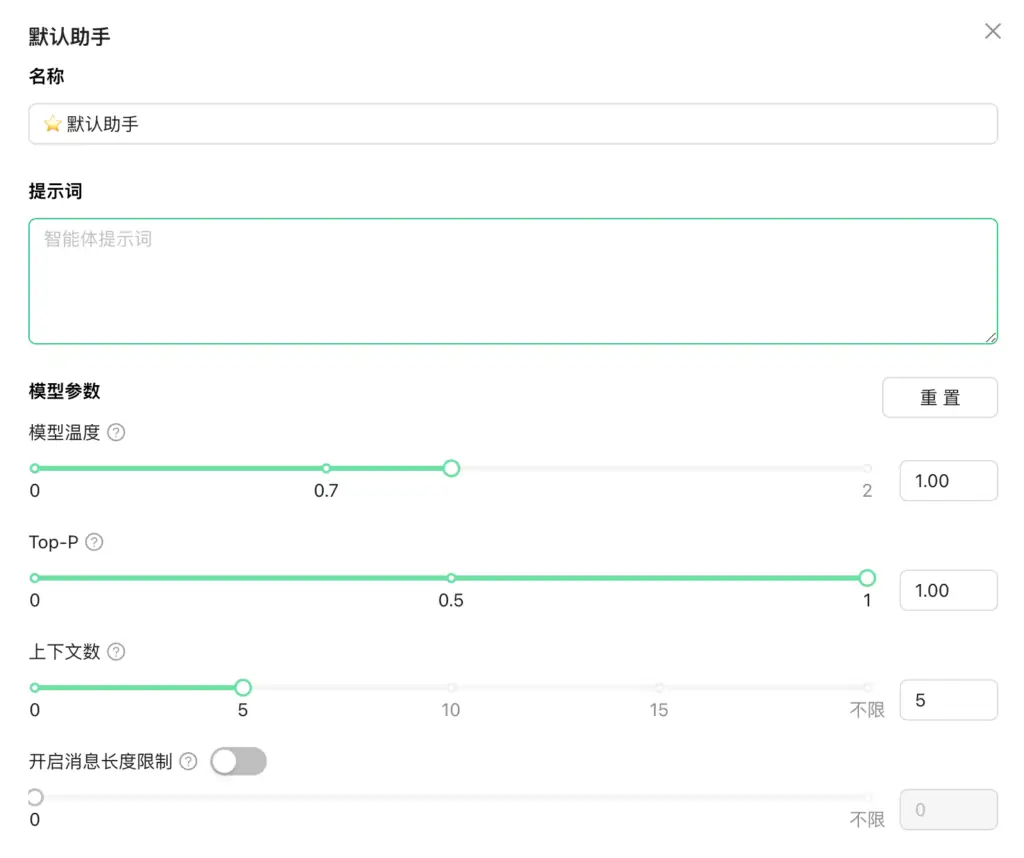
Task: Click the Top-P slider handle at value 1
Action: point(866,577)
